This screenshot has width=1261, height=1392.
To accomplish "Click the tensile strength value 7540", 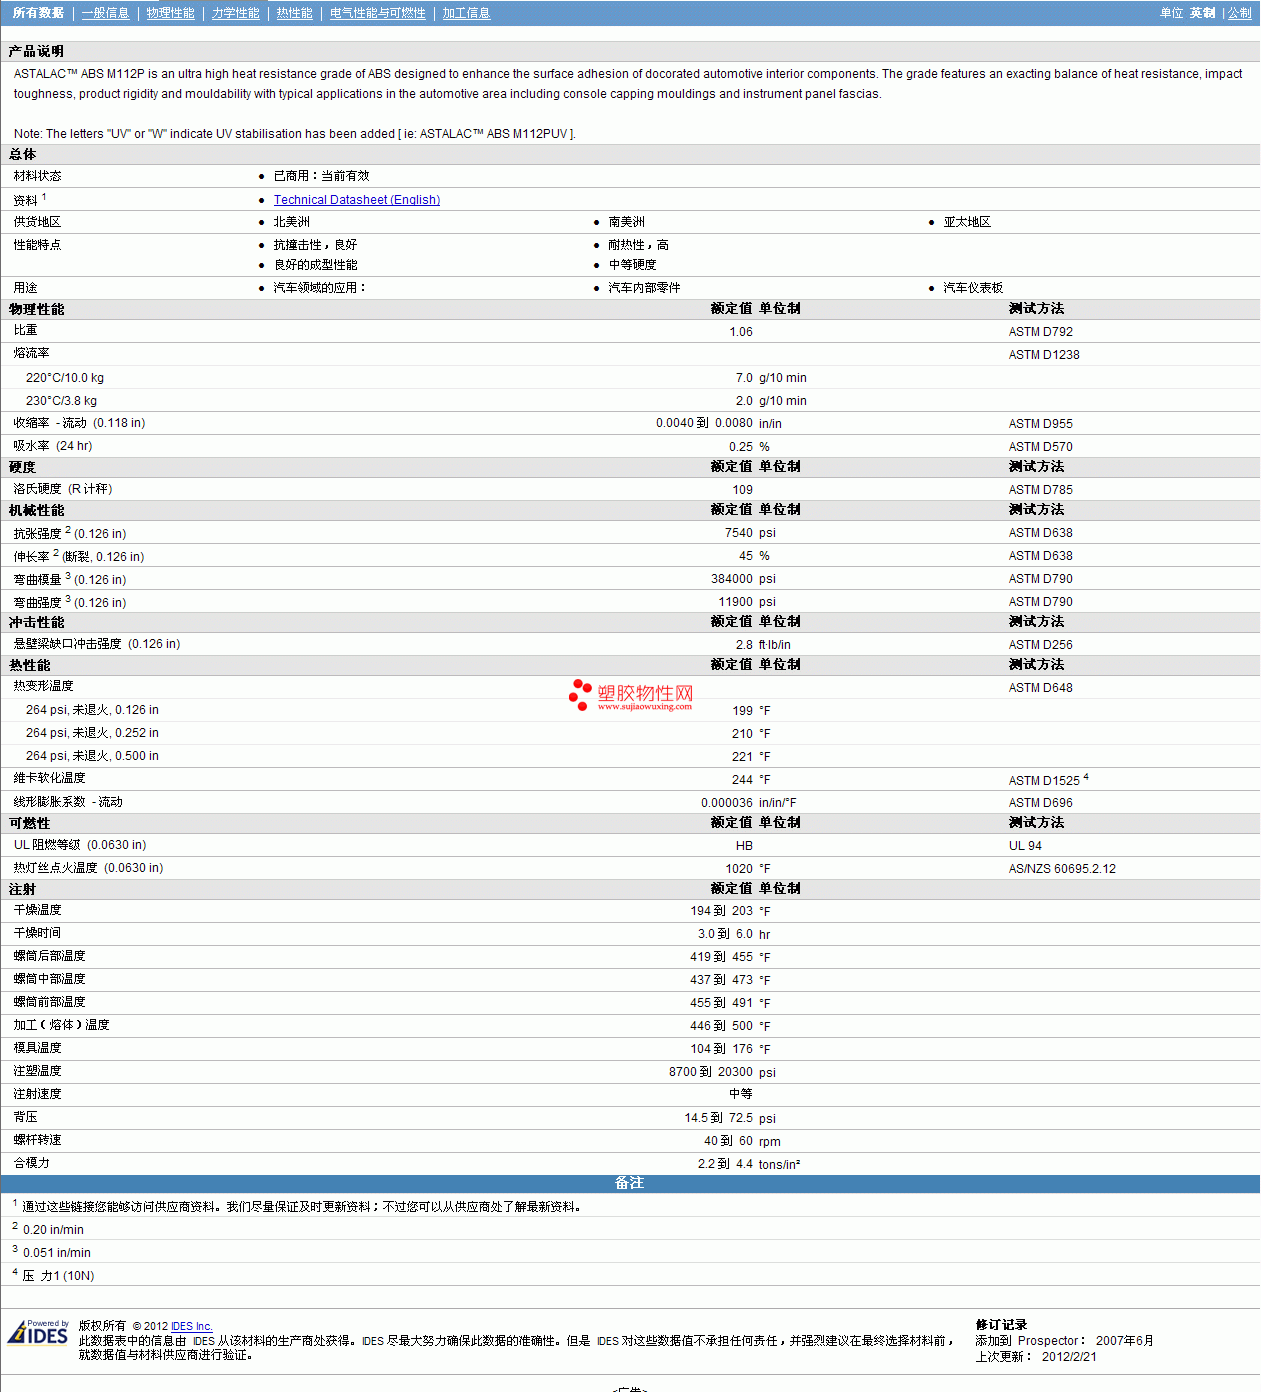I will coord(739,533).
